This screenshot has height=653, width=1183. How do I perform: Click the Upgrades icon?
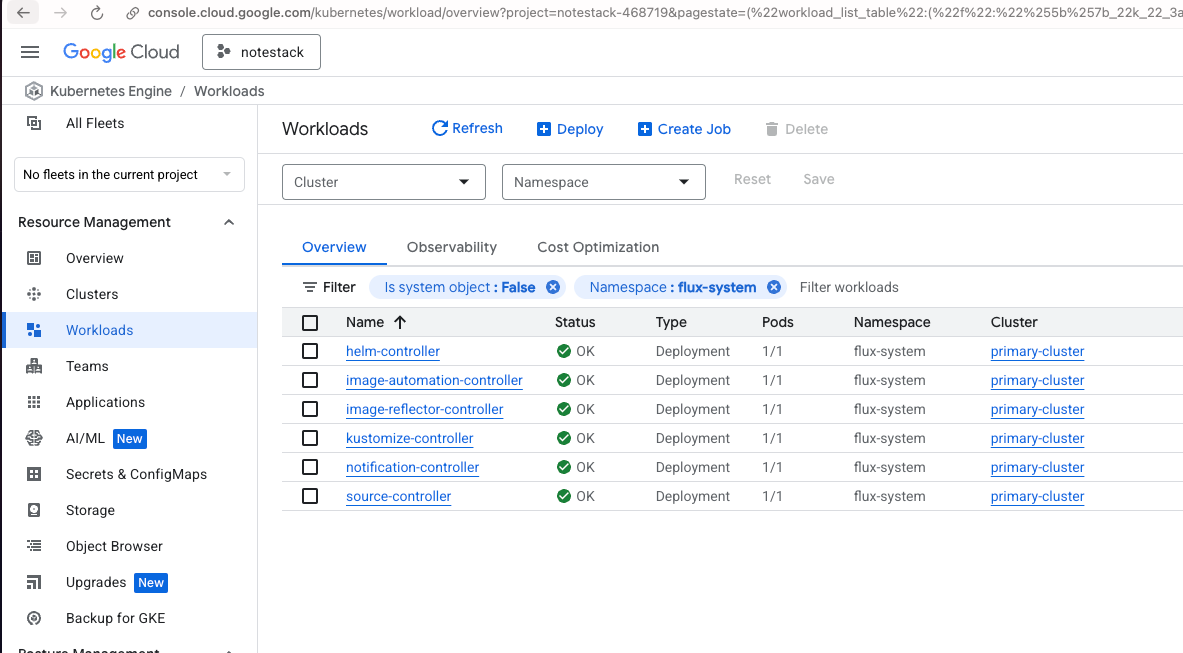[x=34, y=582]
